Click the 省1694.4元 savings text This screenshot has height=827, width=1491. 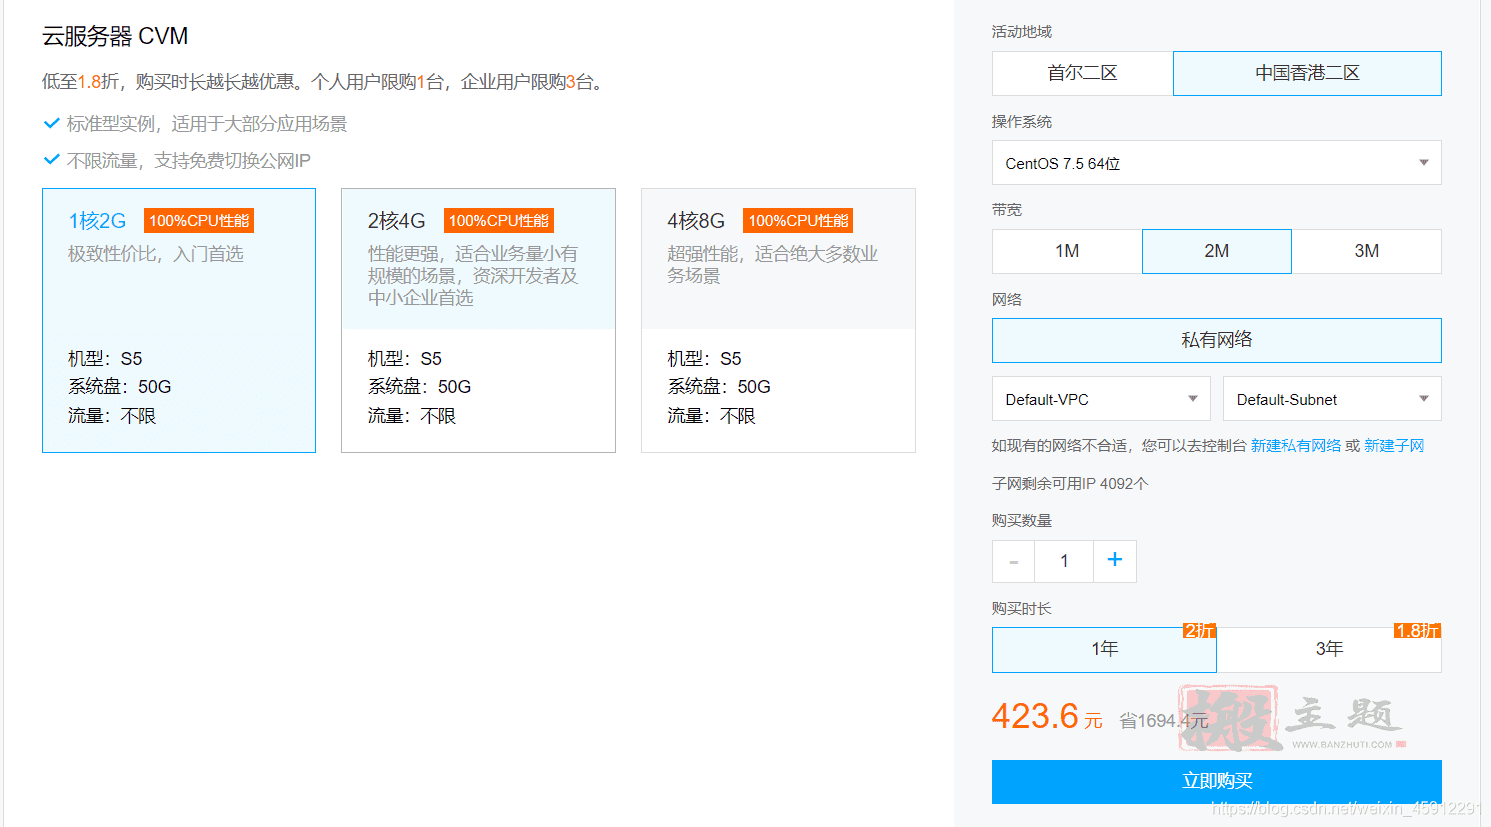tap(1163, 721)
